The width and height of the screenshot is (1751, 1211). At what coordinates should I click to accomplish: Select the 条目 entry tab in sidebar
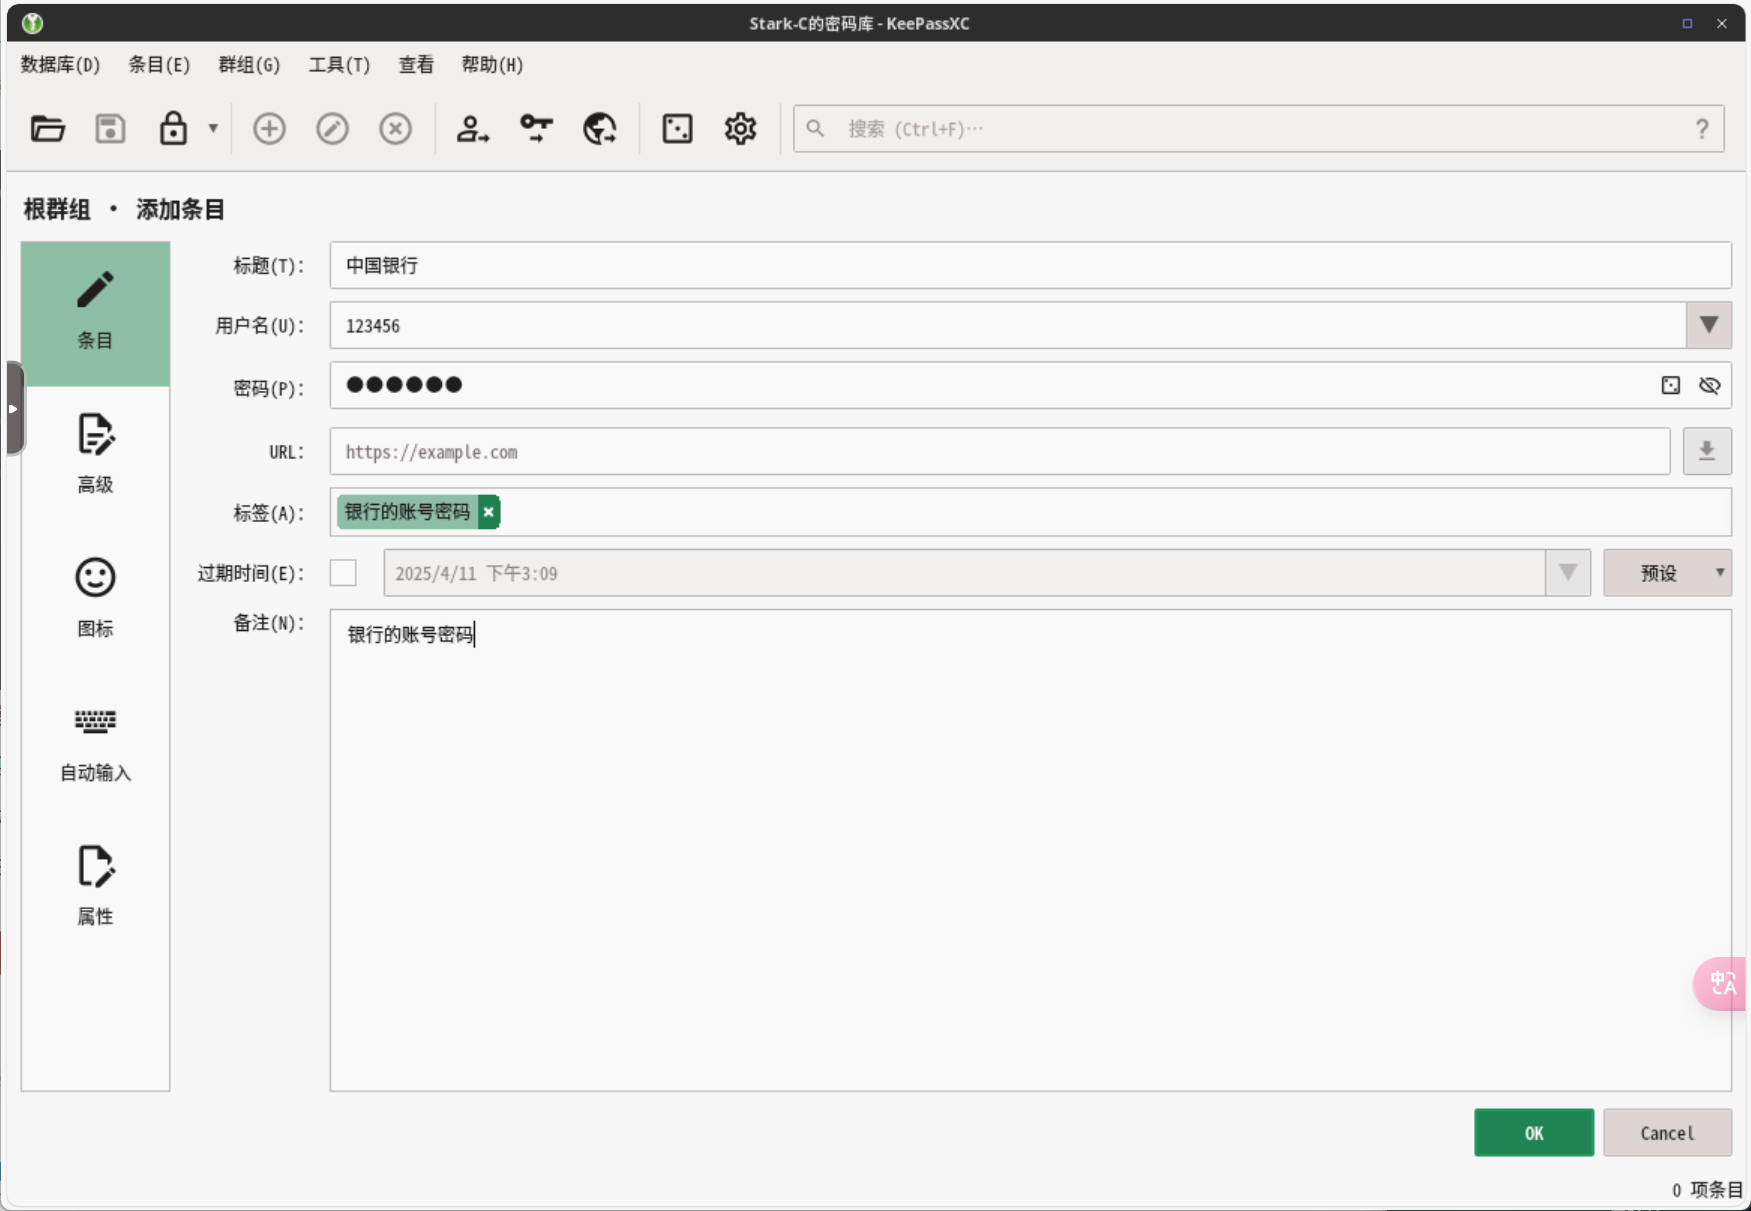[x=95, y=314]
